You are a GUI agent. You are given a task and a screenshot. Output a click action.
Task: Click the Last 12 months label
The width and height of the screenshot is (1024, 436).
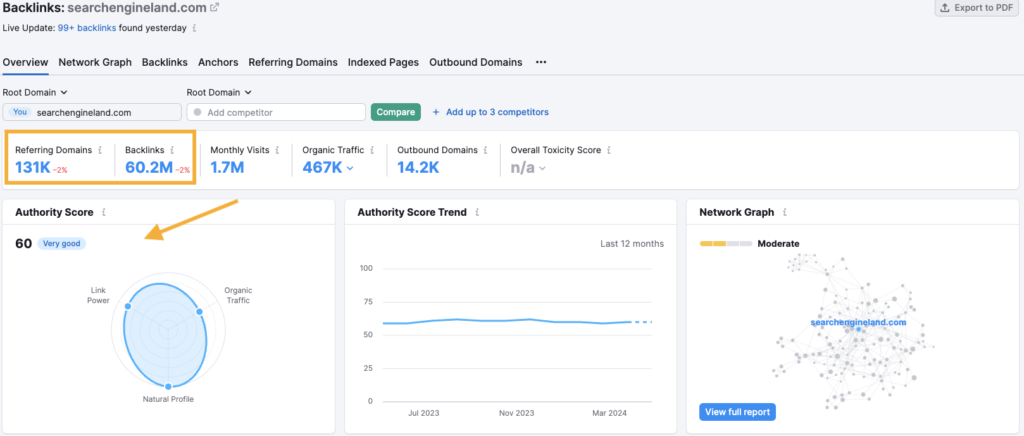pyautogui.click(x=632, y=244)
